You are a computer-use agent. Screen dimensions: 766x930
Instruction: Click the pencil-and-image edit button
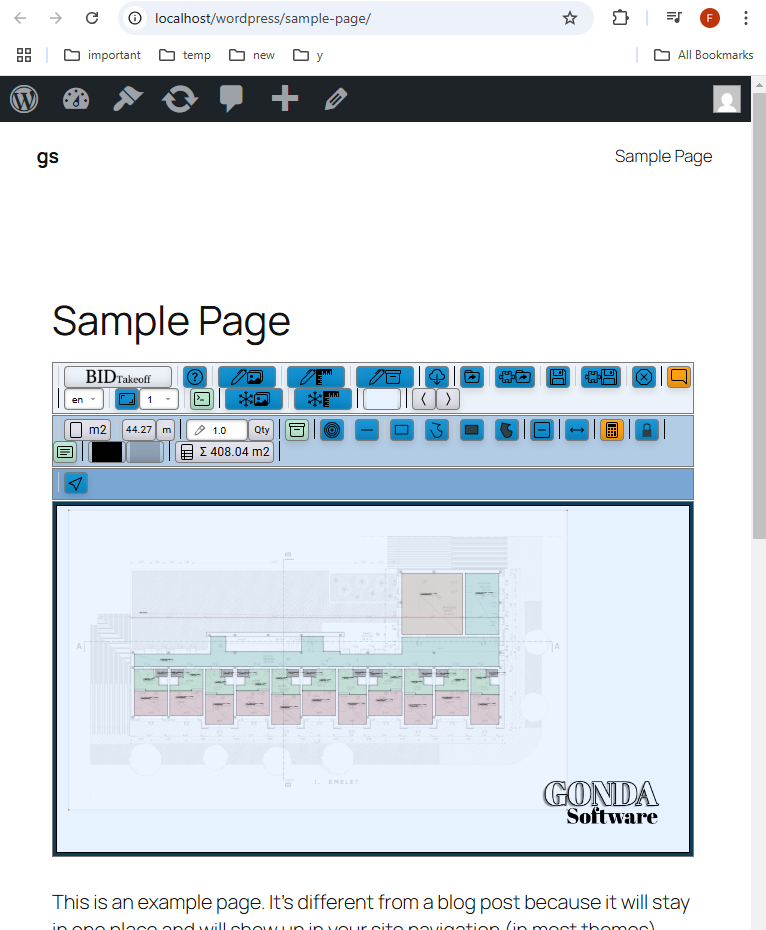(247, 377)
